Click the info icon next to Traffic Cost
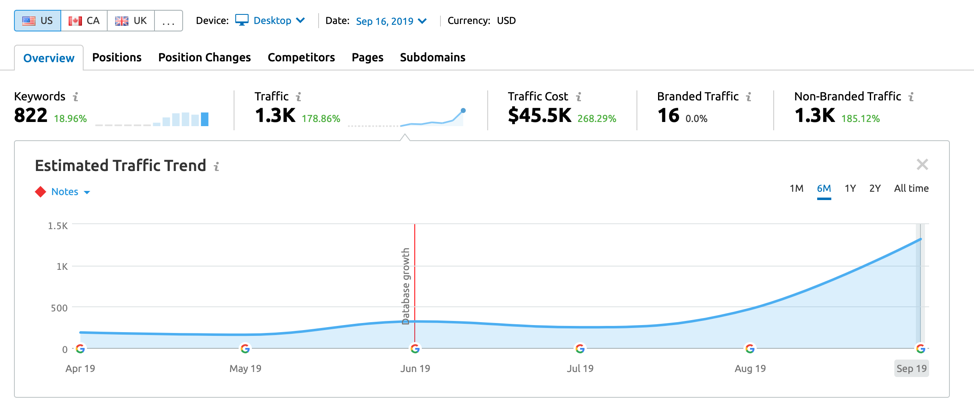The height and width of the screenshot is (412, 974). [578, 97]
